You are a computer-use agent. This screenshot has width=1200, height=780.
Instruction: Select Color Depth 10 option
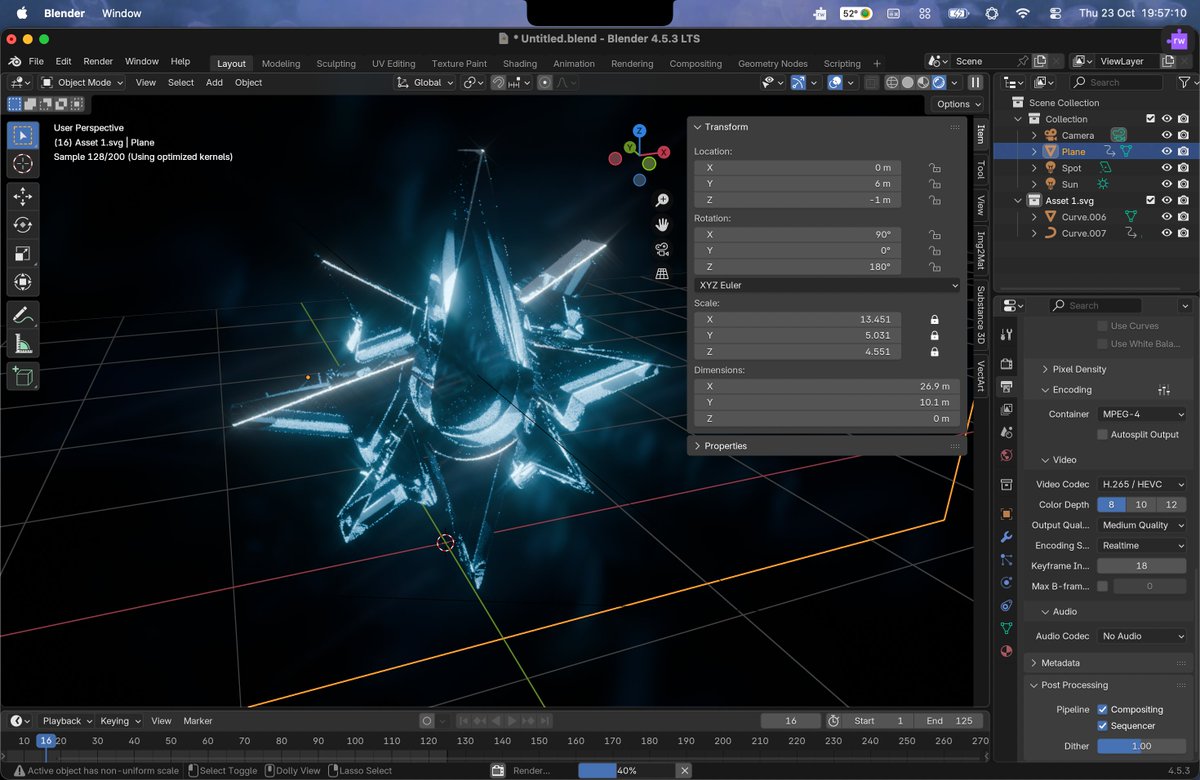click(x=1141, y=505)
